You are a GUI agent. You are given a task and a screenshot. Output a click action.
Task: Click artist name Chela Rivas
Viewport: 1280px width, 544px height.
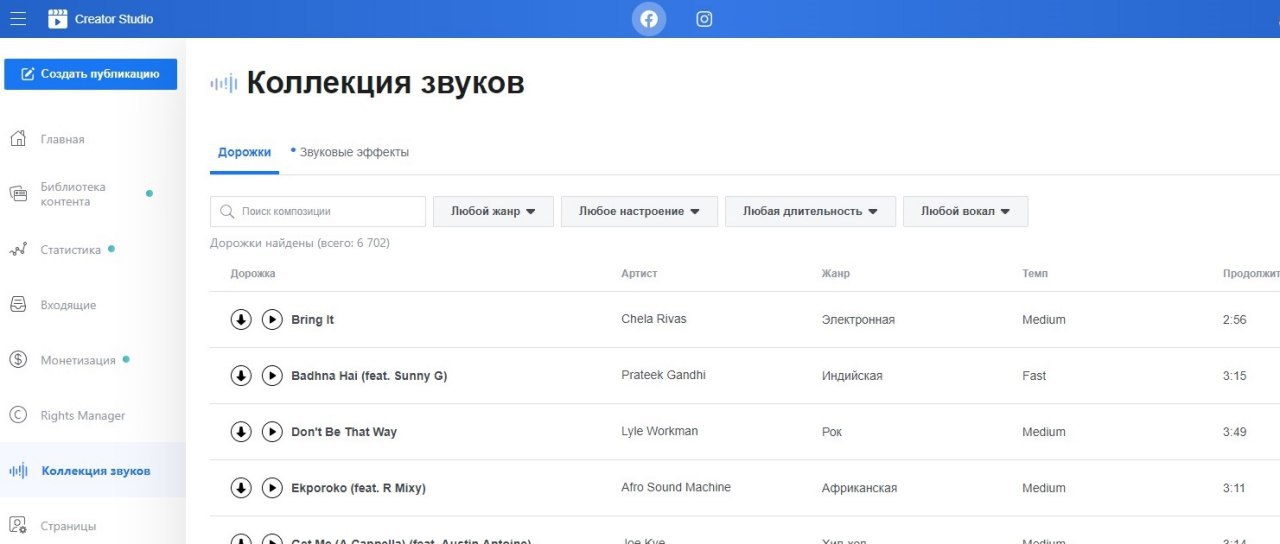pos(654,319)
